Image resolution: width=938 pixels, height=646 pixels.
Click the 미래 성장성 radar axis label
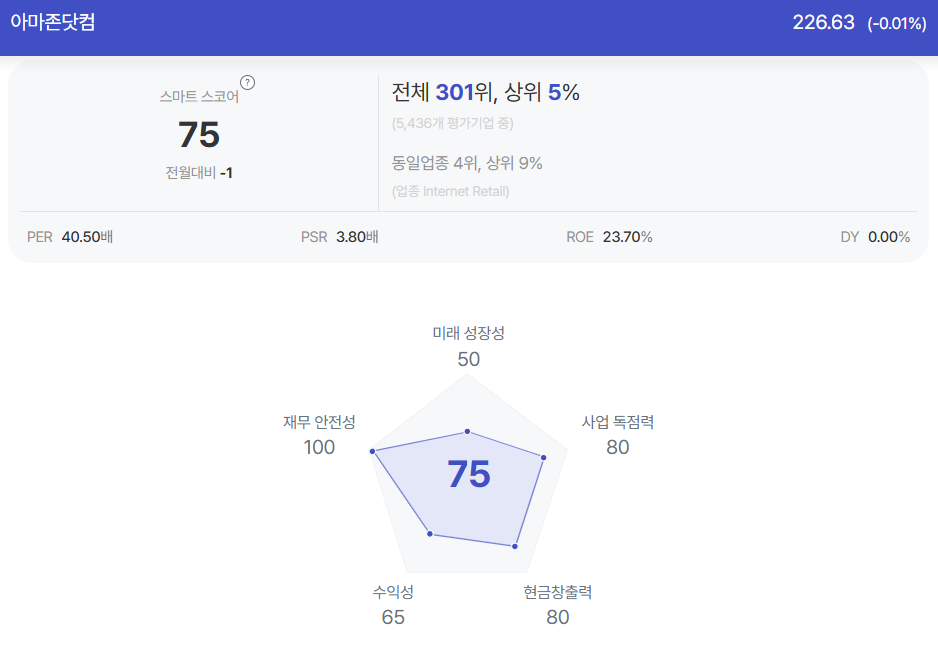coord(468,333)
